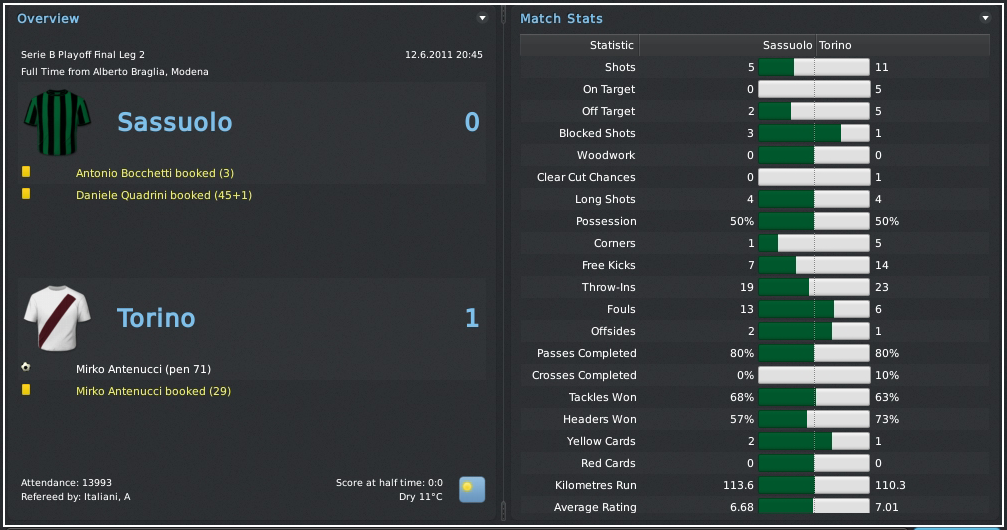Click the Sassuolo green striped kit icon

pyautogui.click(x=57, y=122)
